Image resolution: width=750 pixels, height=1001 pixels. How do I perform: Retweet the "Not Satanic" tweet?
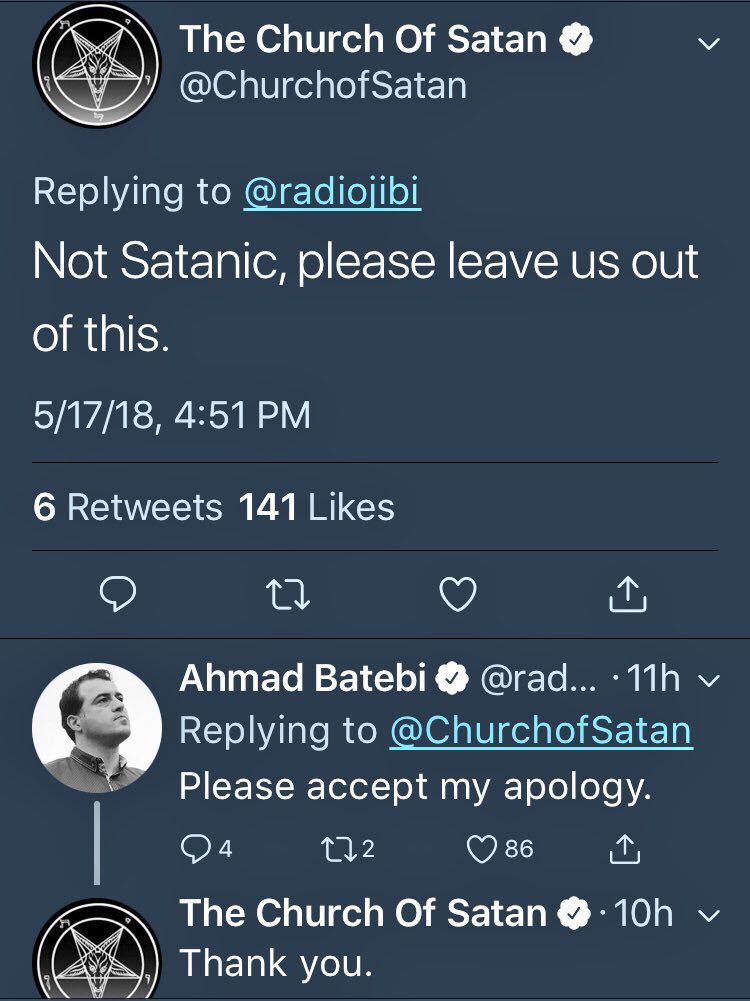coord(289,596)
